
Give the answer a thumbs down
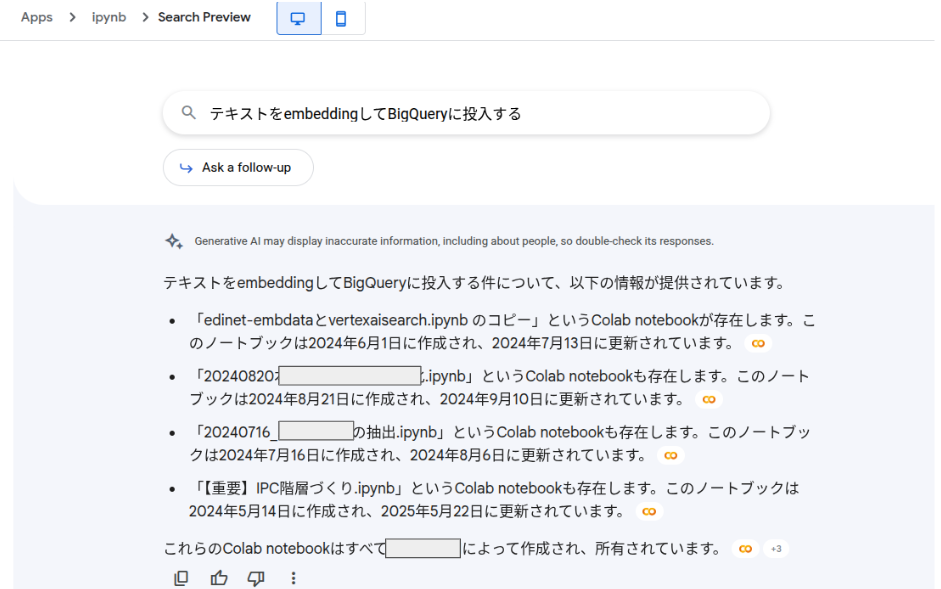pyautogui.click(x=256, y=578)
